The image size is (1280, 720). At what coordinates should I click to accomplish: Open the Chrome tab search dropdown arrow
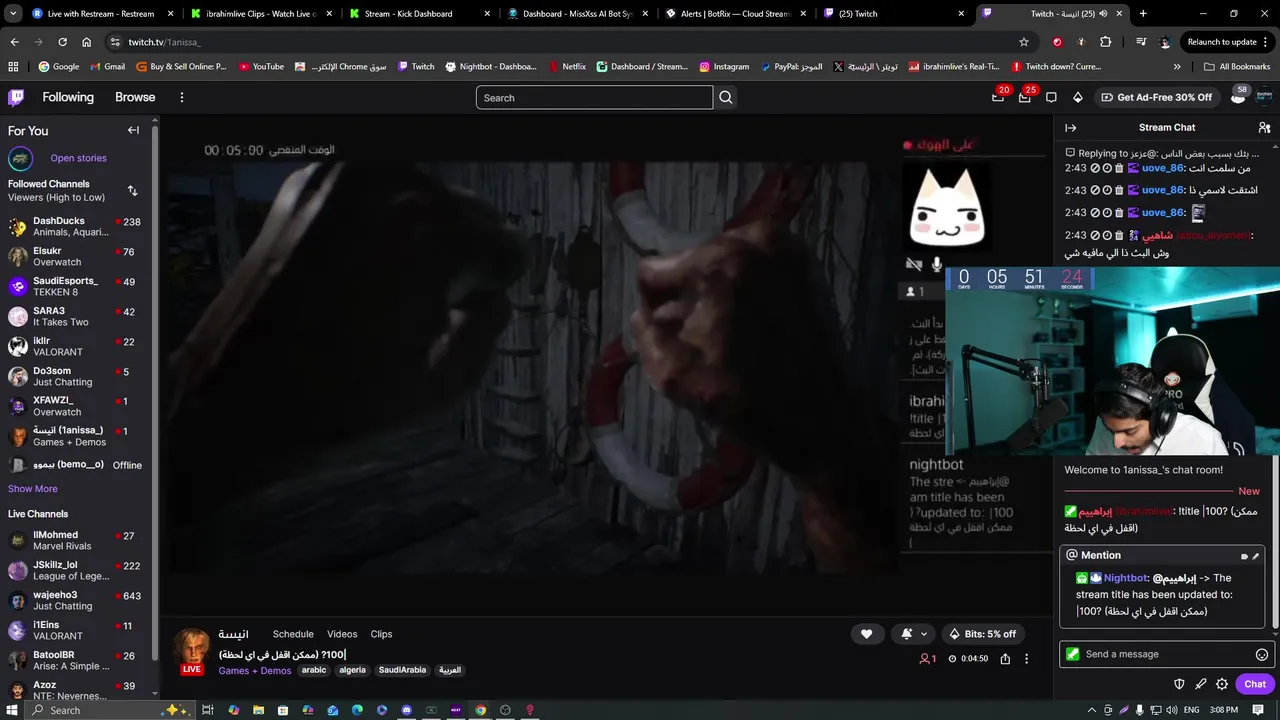12,14
